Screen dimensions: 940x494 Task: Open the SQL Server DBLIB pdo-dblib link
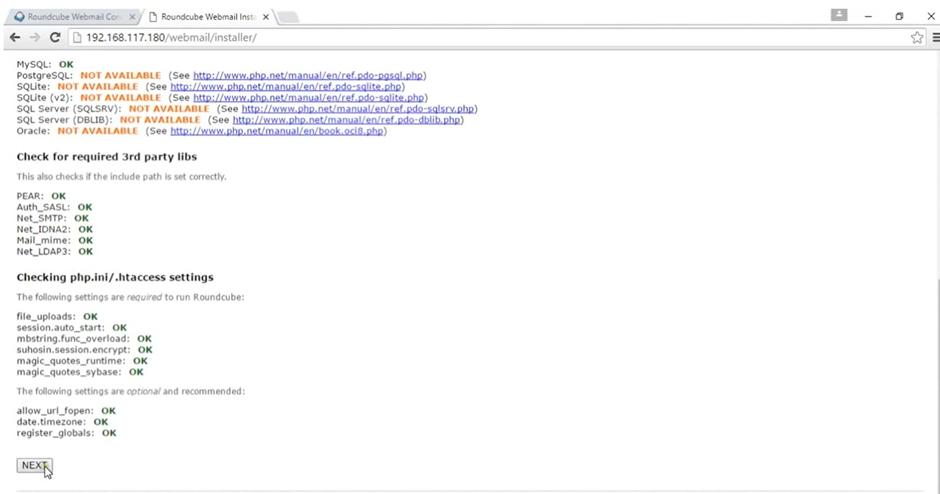347,120
